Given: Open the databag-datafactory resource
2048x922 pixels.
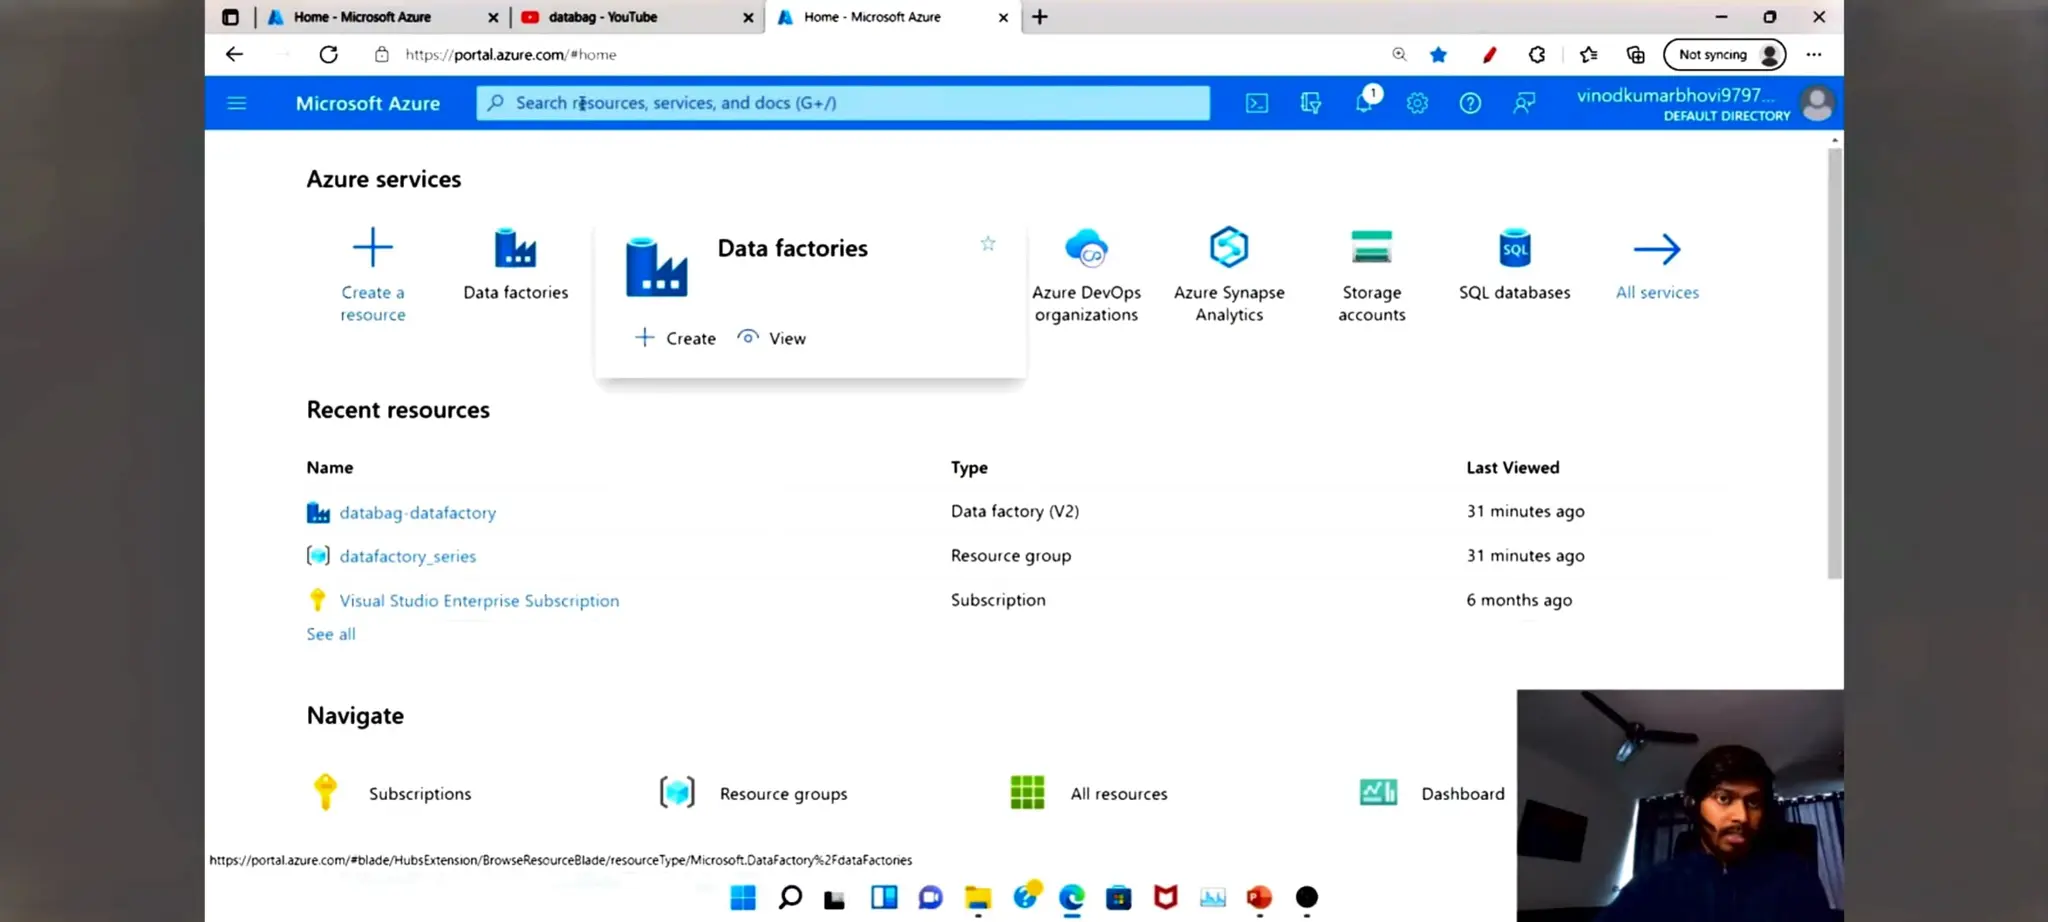Looking at the screenshot, I should pyautogui.click(x=417, y=513).
